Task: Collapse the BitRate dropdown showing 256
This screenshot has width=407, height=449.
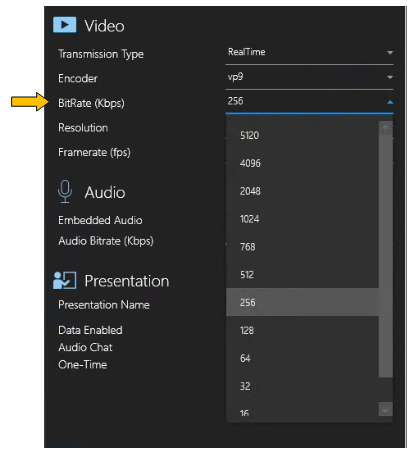Action: pyautogui.click(x=390, y=102)
